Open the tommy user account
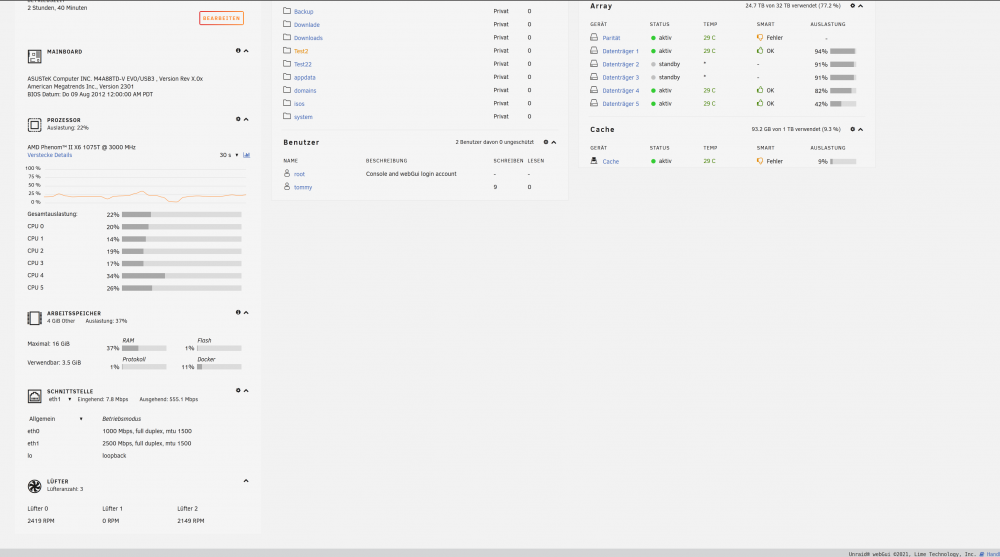Image resolution: width=1000 pixels, height=557 pixels. pos(303,188)
